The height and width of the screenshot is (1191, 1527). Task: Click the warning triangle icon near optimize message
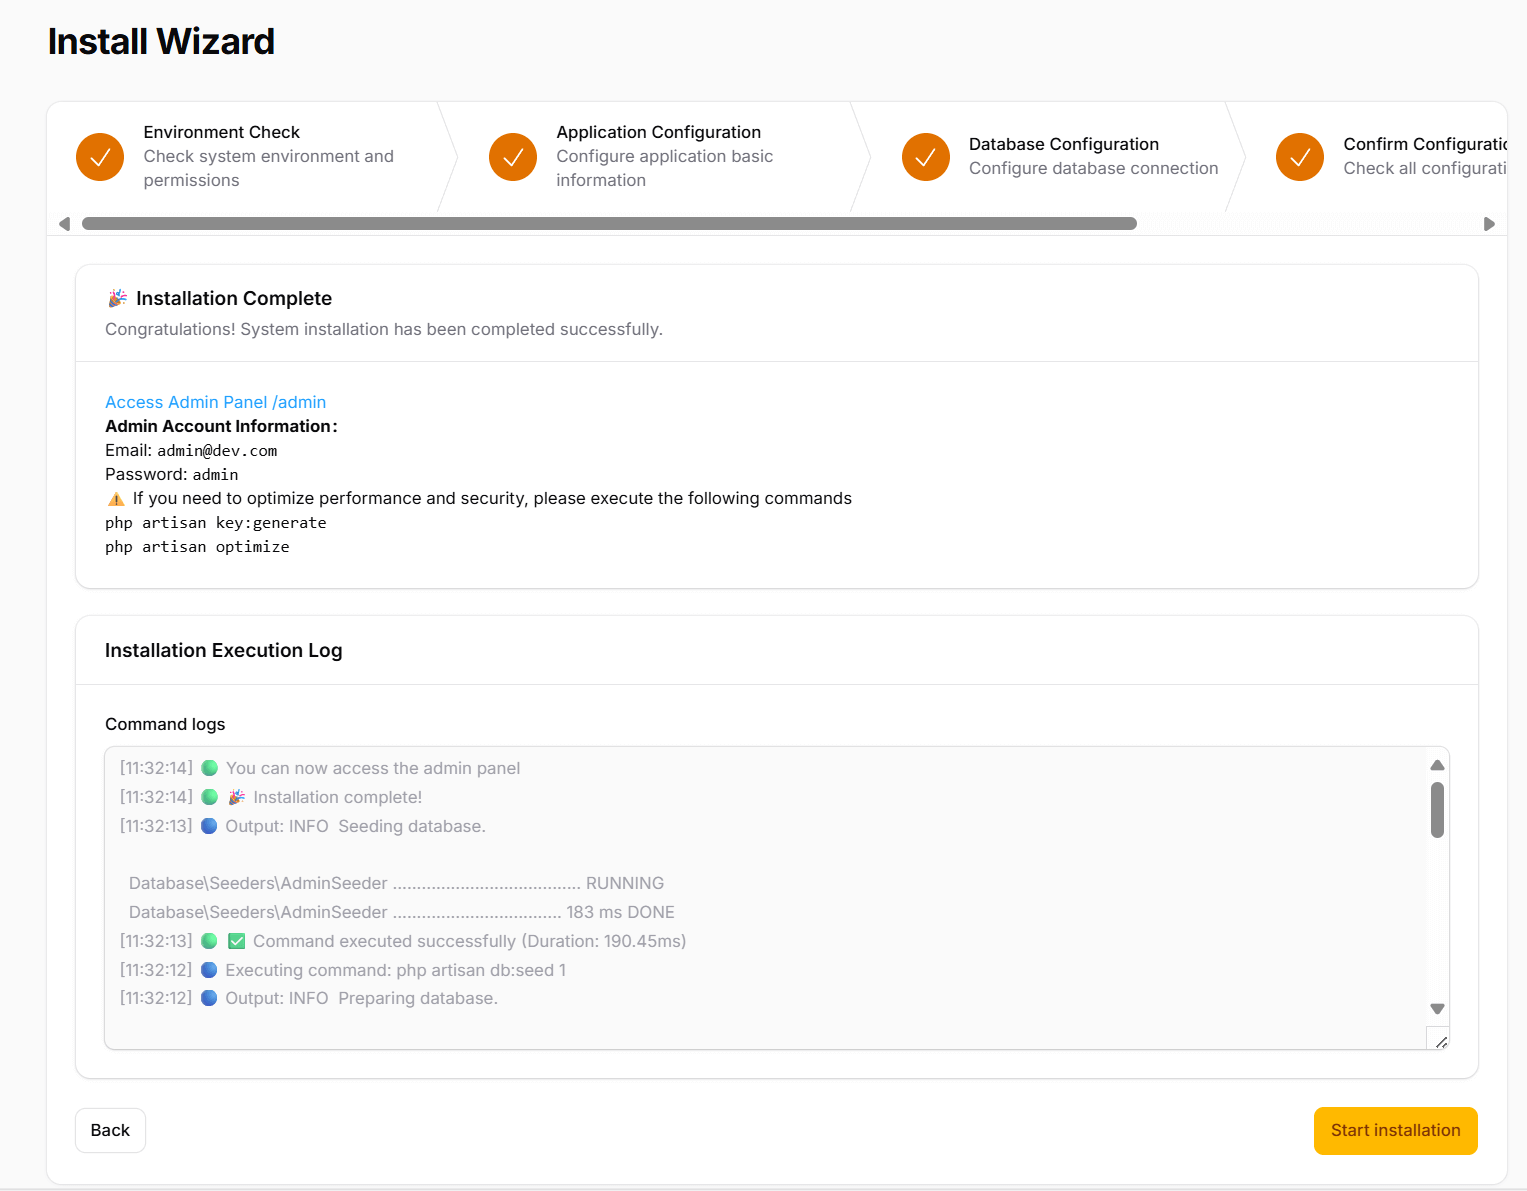116,499
